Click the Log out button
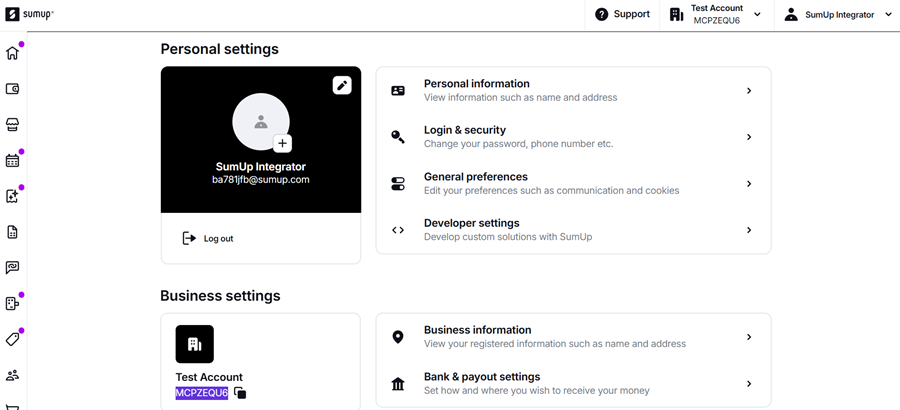Viewport: 900px width, 410px height. tap(208, 239)
